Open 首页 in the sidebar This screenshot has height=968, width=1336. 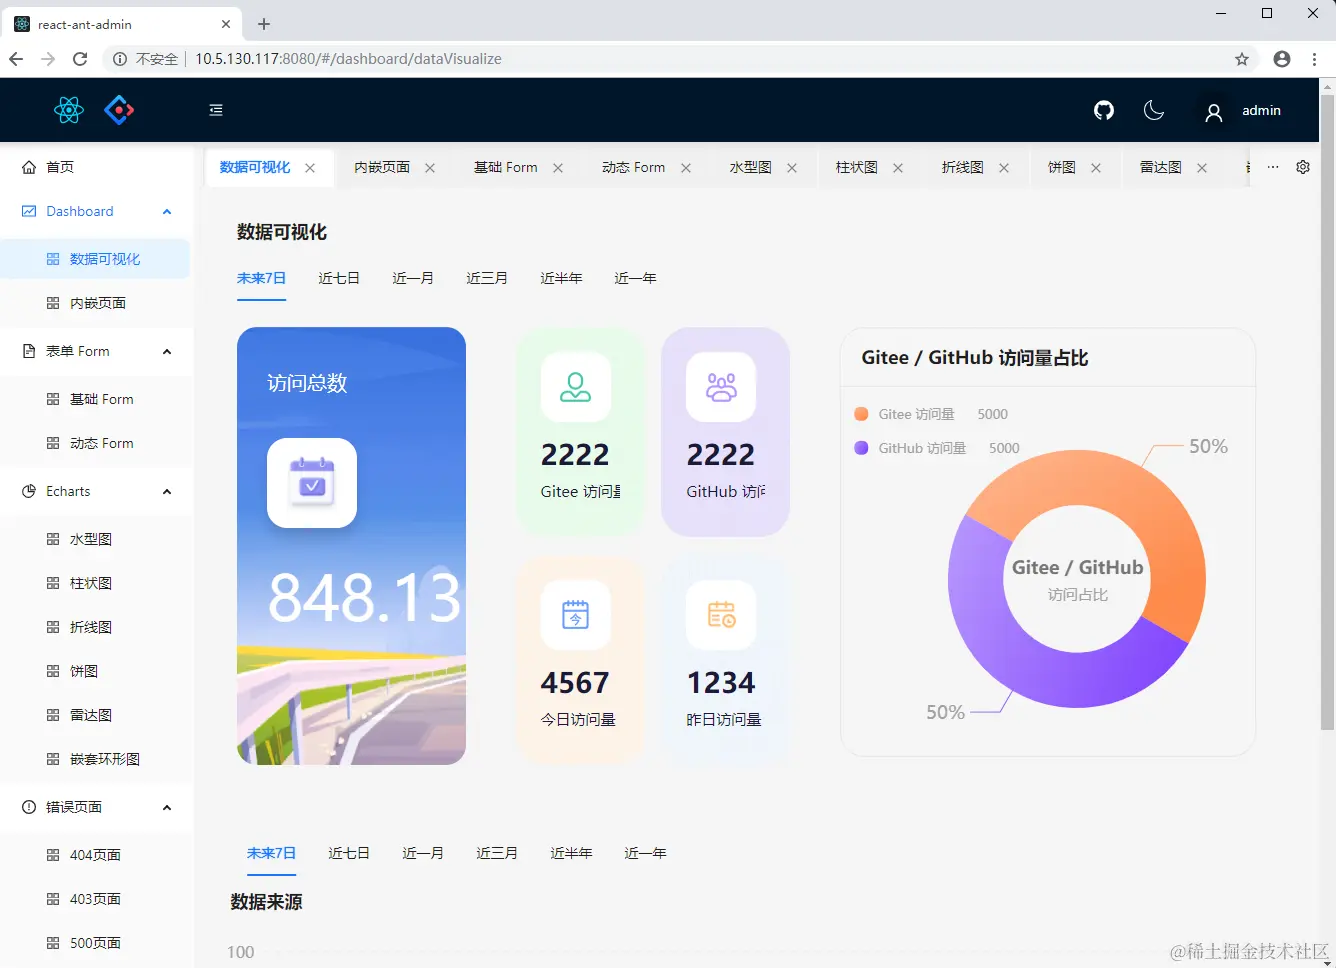point(97,167)
